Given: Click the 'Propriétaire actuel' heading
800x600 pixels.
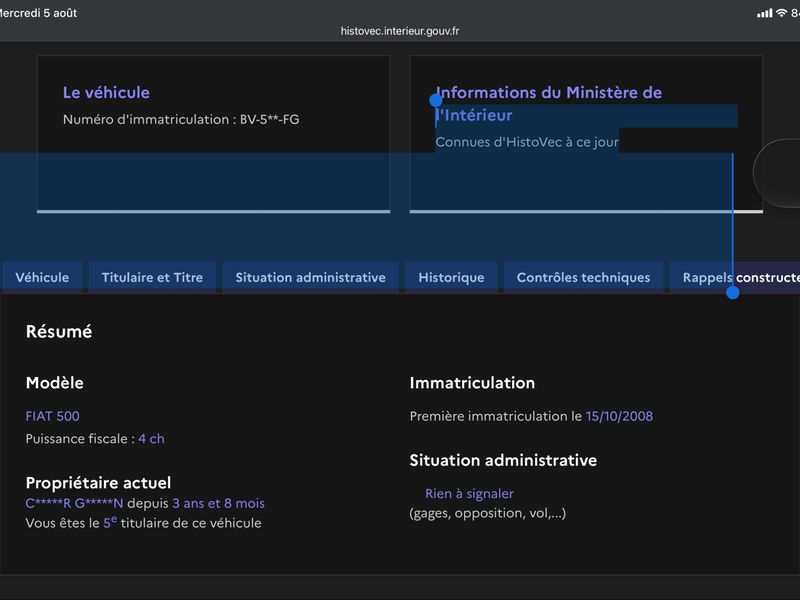Looking at the screenshot, I should pyautogui.click(x=98, y=483).
